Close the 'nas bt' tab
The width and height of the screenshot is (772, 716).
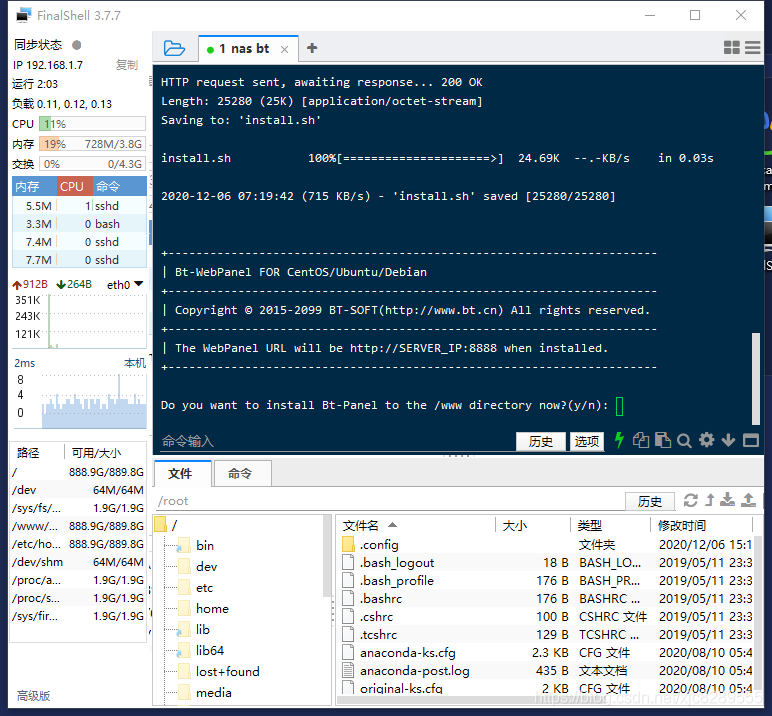tap(284, 49)
